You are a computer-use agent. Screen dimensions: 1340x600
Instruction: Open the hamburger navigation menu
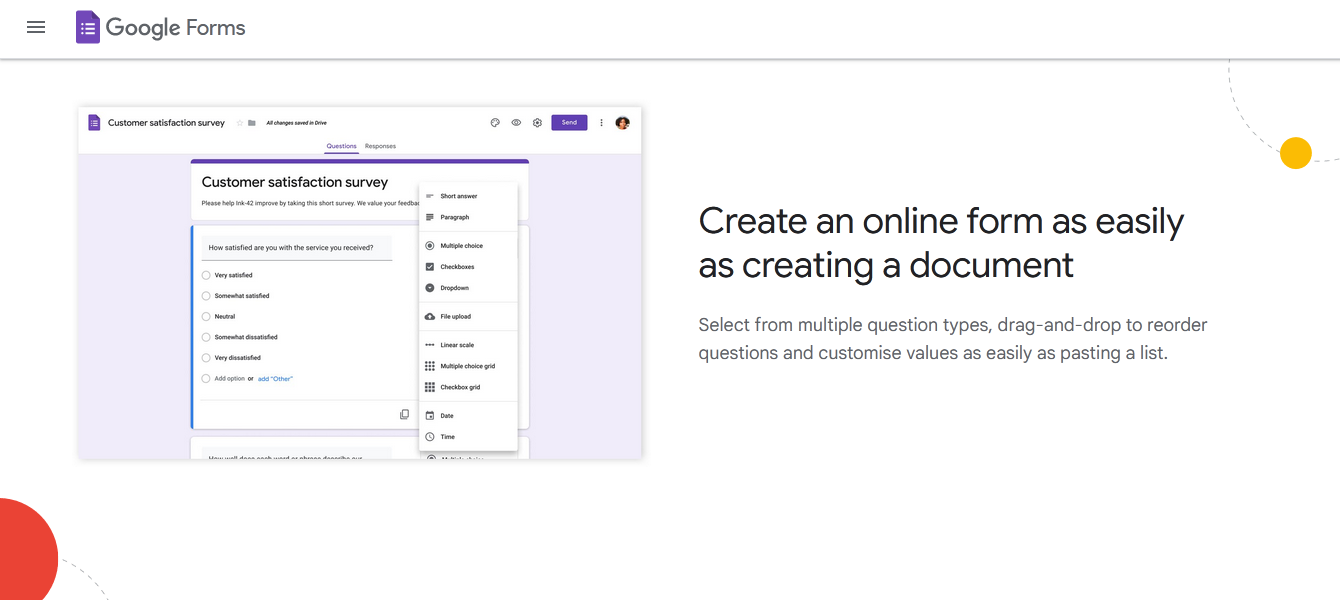pyautogui.click(x=36, y=27)
